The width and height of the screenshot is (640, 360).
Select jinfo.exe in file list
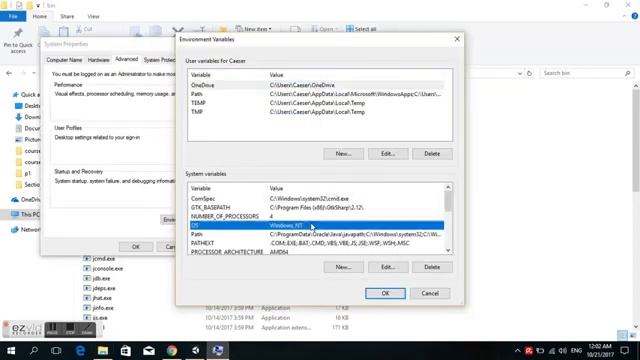[x=103, y=308]
